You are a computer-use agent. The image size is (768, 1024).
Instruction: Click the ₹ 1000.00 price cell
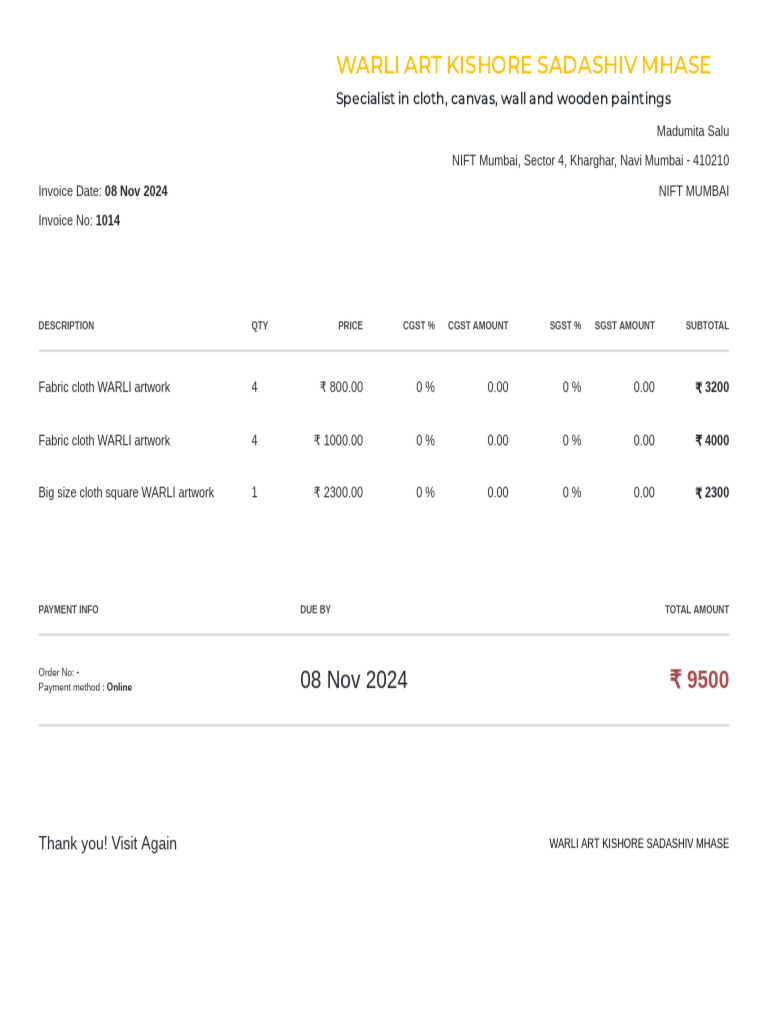(x=338, y=440)
